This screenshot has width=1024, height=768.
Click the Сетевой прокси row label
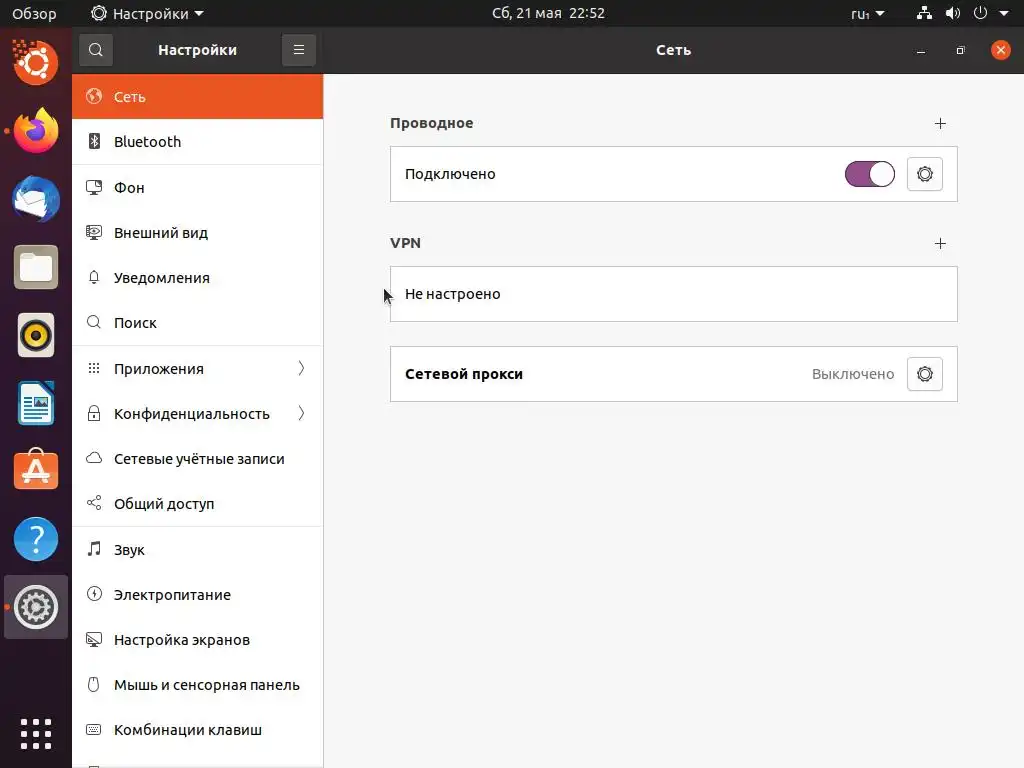point(464,374)
